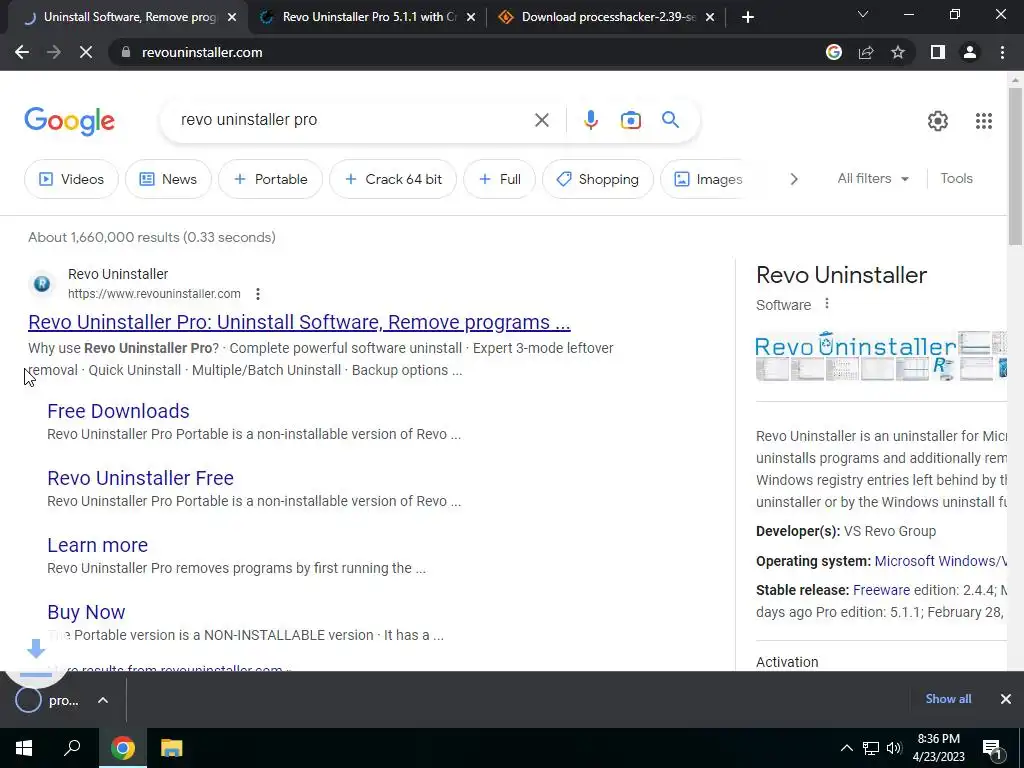Close the Revo Uninstaller Pro 5.1.1 tab
This screenshot has height=768, width=1024.
point(471,18)
